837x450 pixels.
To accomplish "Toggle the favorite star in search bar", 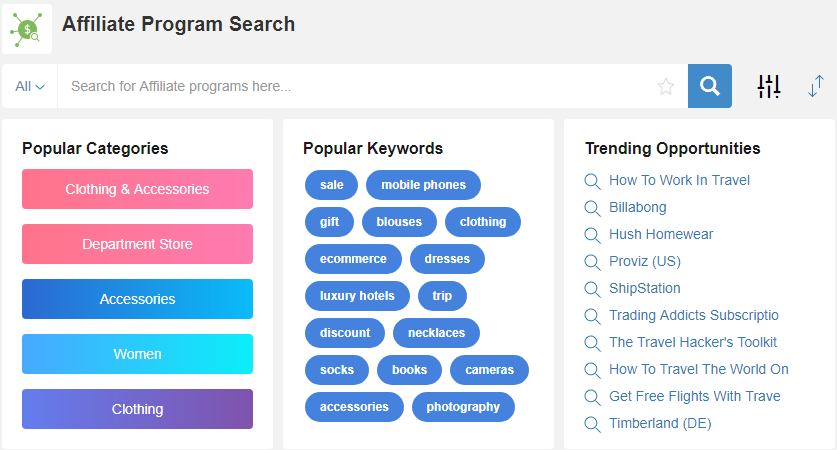I will click(x=666, y=86).
